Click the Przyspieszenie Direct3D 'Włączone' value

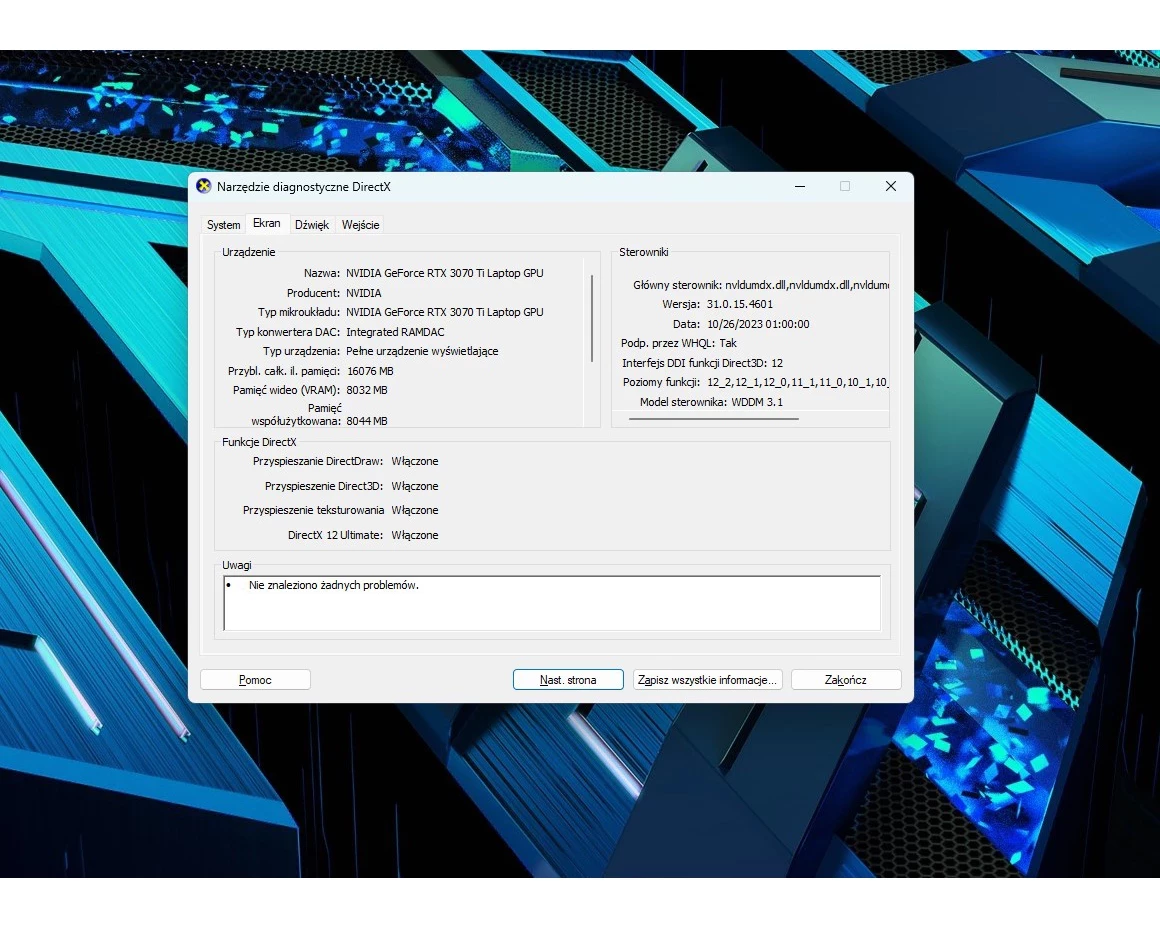pos(415,486)
